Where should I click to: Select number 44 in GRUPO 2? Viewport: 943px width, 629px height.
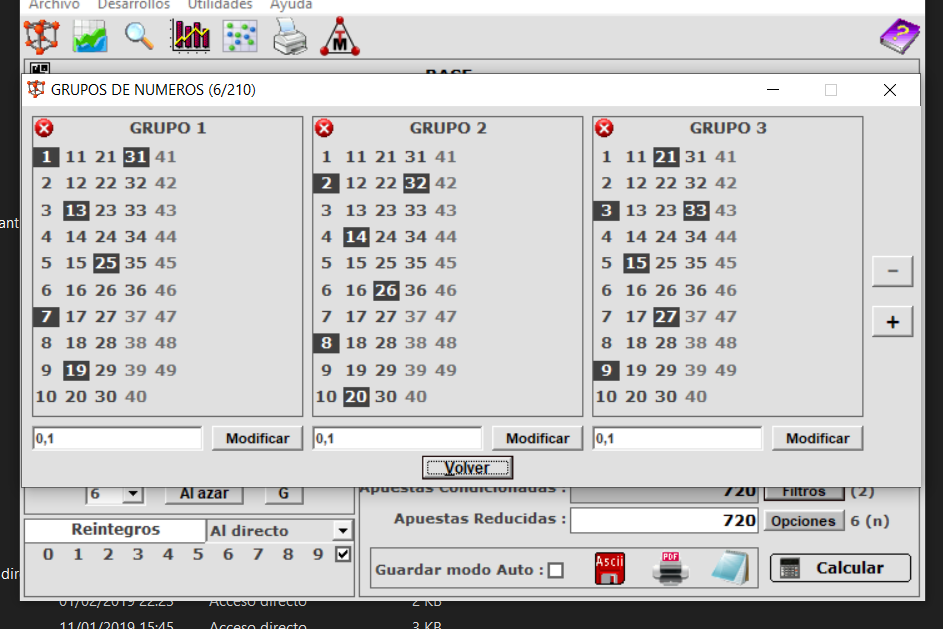pyautogui.click(x=446, y=236)
